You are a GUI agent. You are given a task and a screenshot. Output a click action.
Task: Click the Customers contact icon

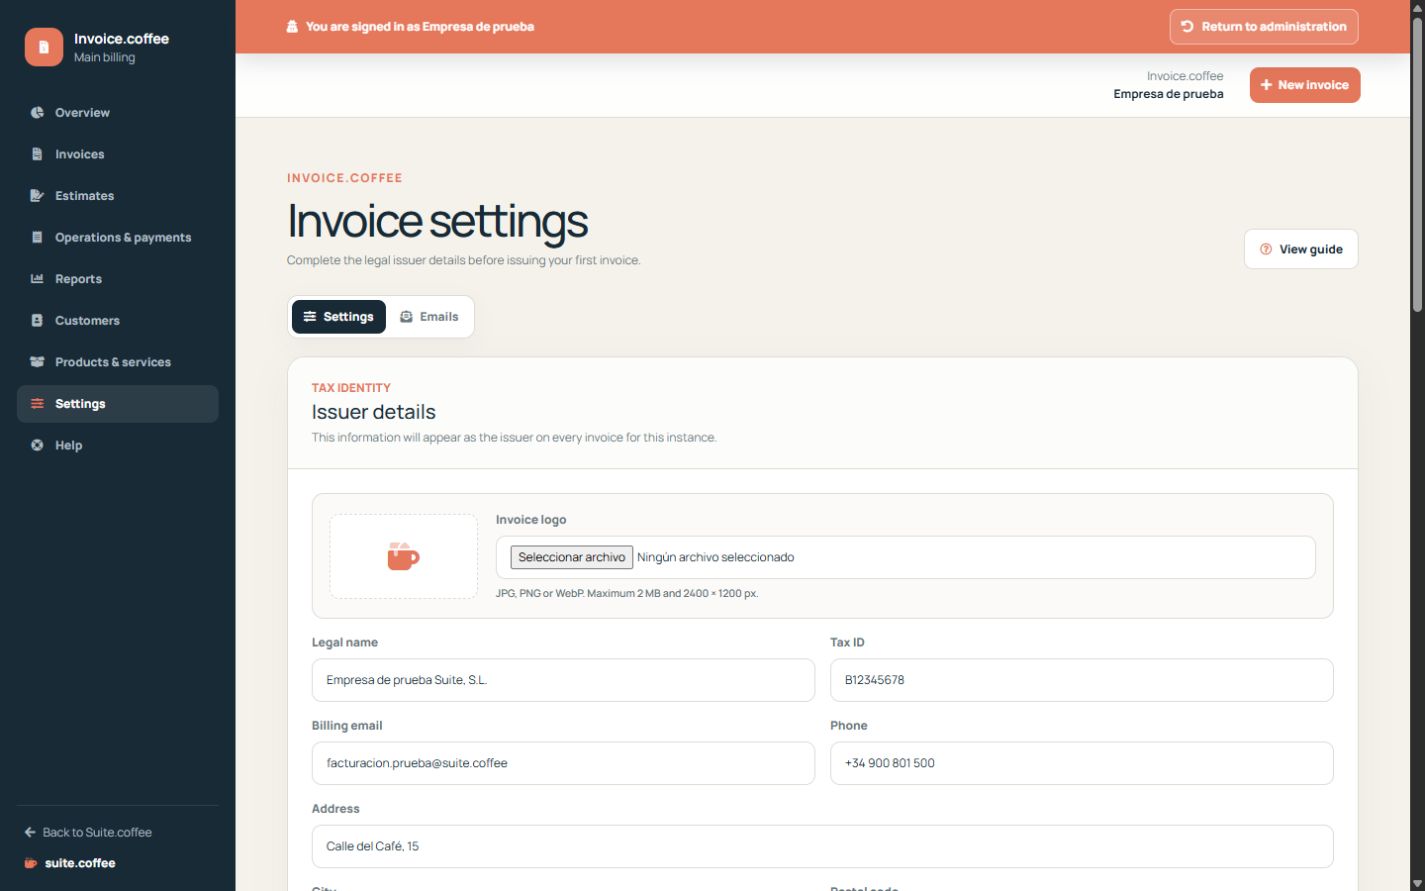click(x=37, y=321)
